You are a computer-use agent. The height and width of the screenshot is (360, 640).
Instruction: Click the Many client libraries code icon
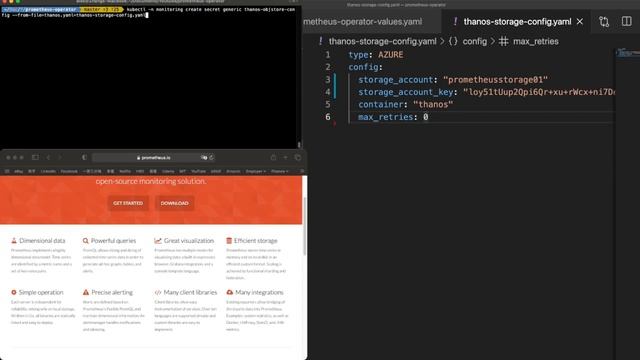158,293
